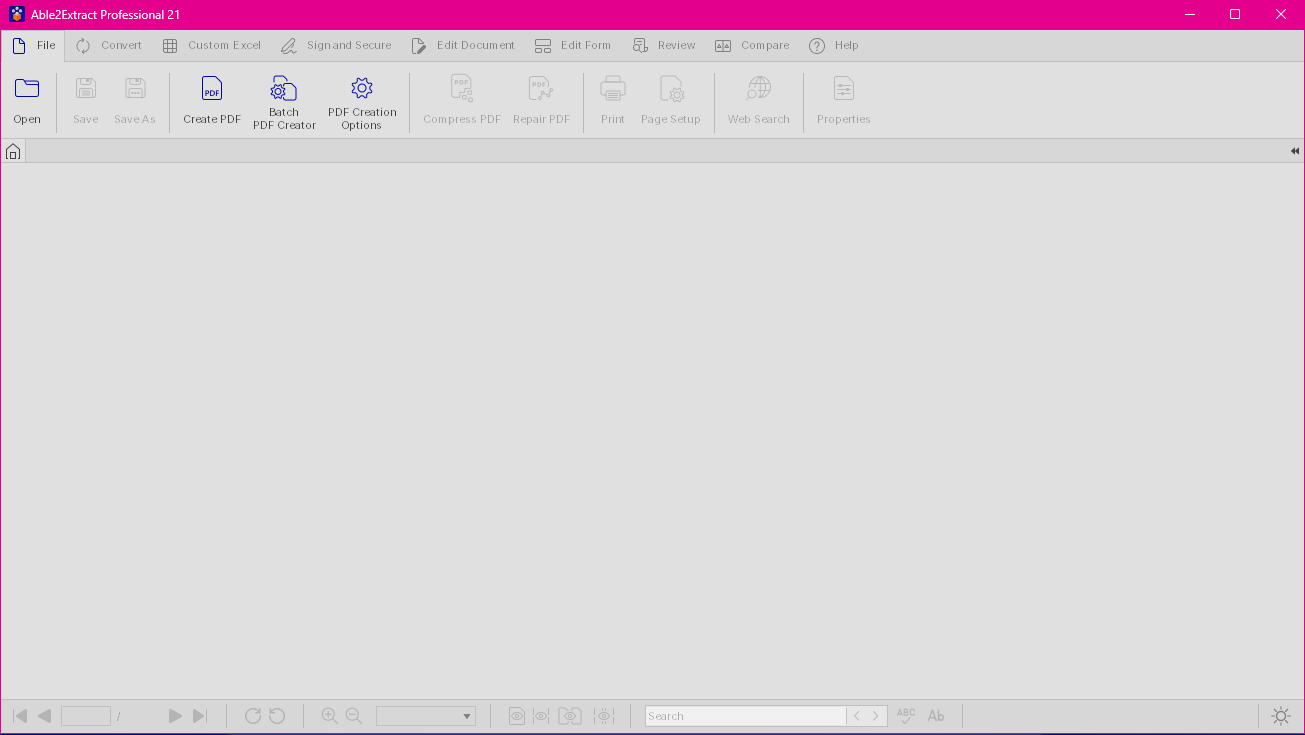Open PDF Creation Options
The width and height of the screenshot is (1305, 735).
pos(362,89)
